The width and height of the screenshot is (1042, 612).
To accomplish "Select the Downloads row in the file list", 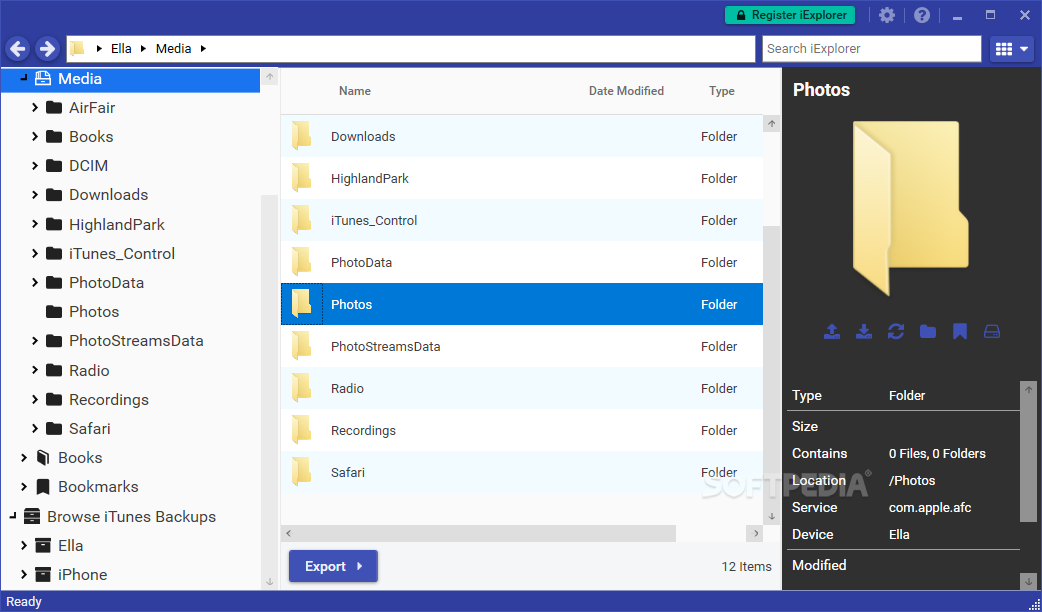I will pyautogui.click(x=522, y=136).
